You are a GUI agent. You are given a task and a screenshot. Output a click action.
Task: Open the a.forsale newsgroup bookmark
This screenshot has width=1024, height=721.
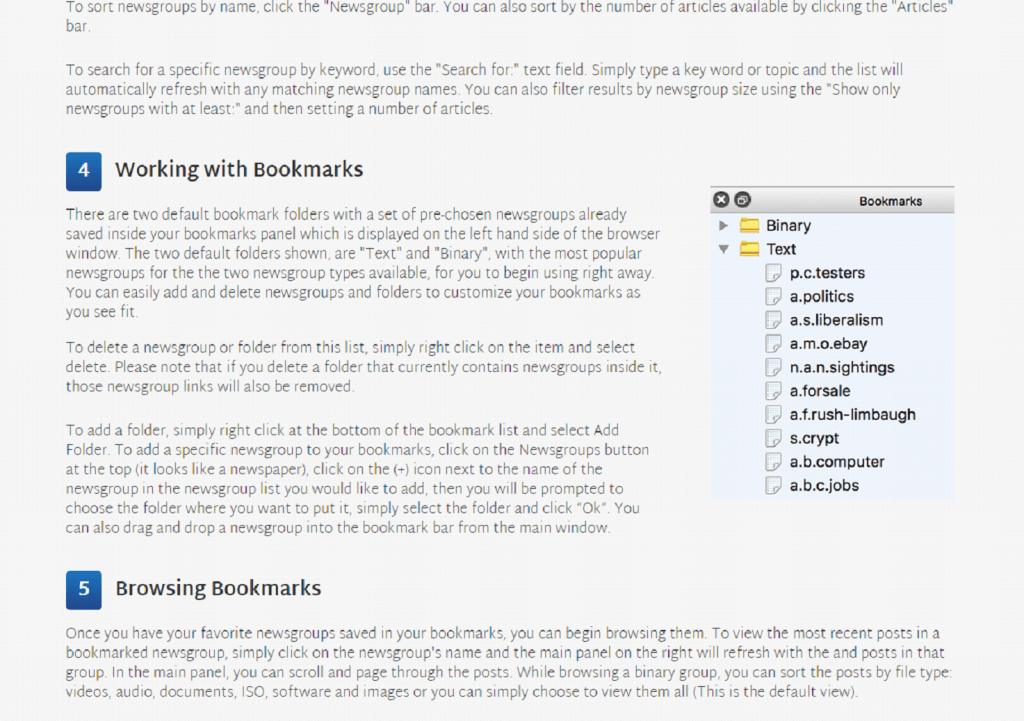pos(820,391)
